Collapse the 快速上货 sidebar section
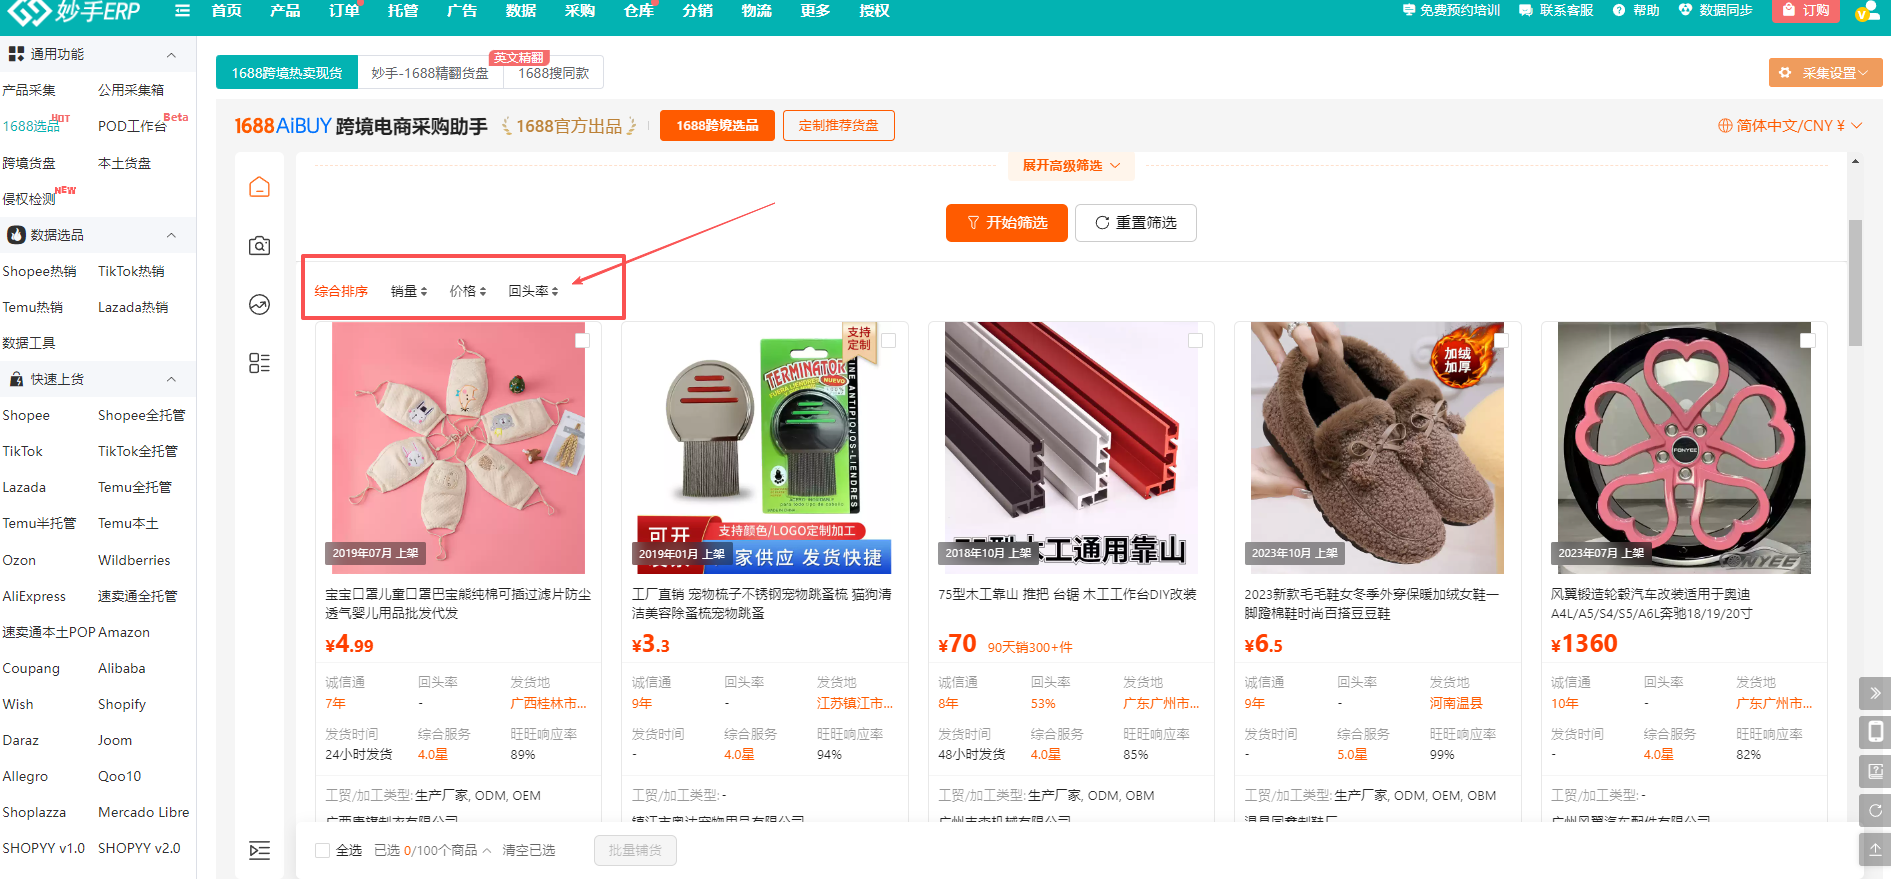1891x879 pixels. click(x=171, y=379)
